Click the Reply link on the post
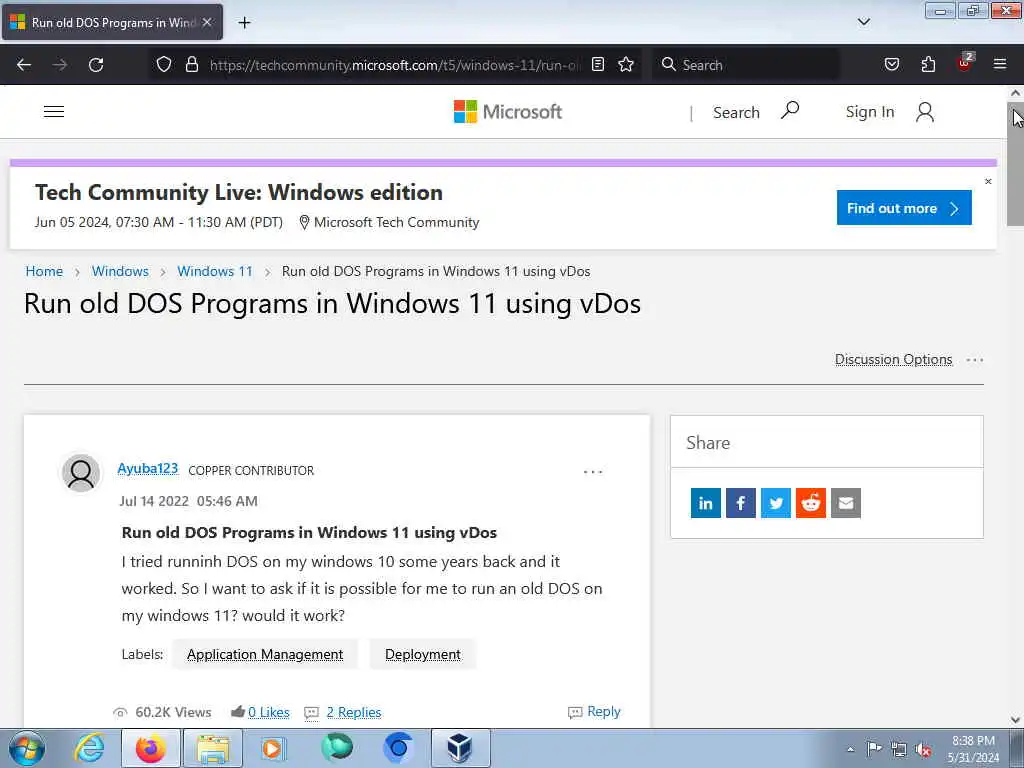The height and width of the screenshot is (768, 1024). click(603, 711)
